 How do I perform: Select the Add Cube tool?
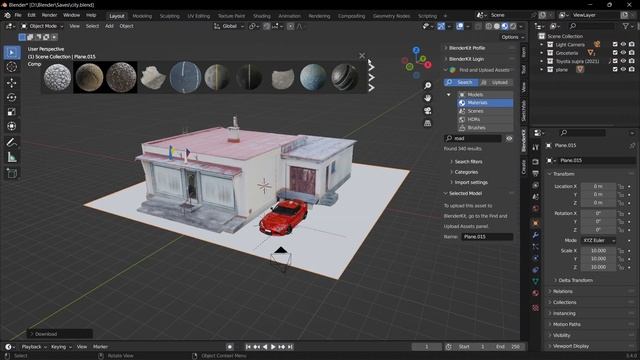(12, 173)
